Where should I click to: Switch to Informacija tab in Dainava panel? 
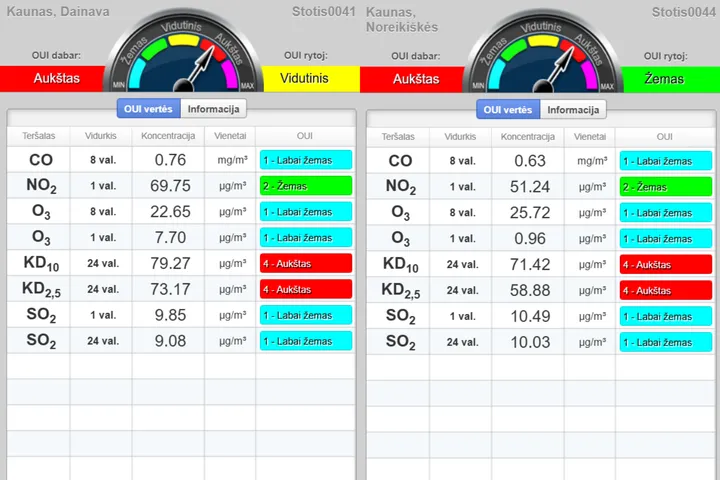point(214,109)
